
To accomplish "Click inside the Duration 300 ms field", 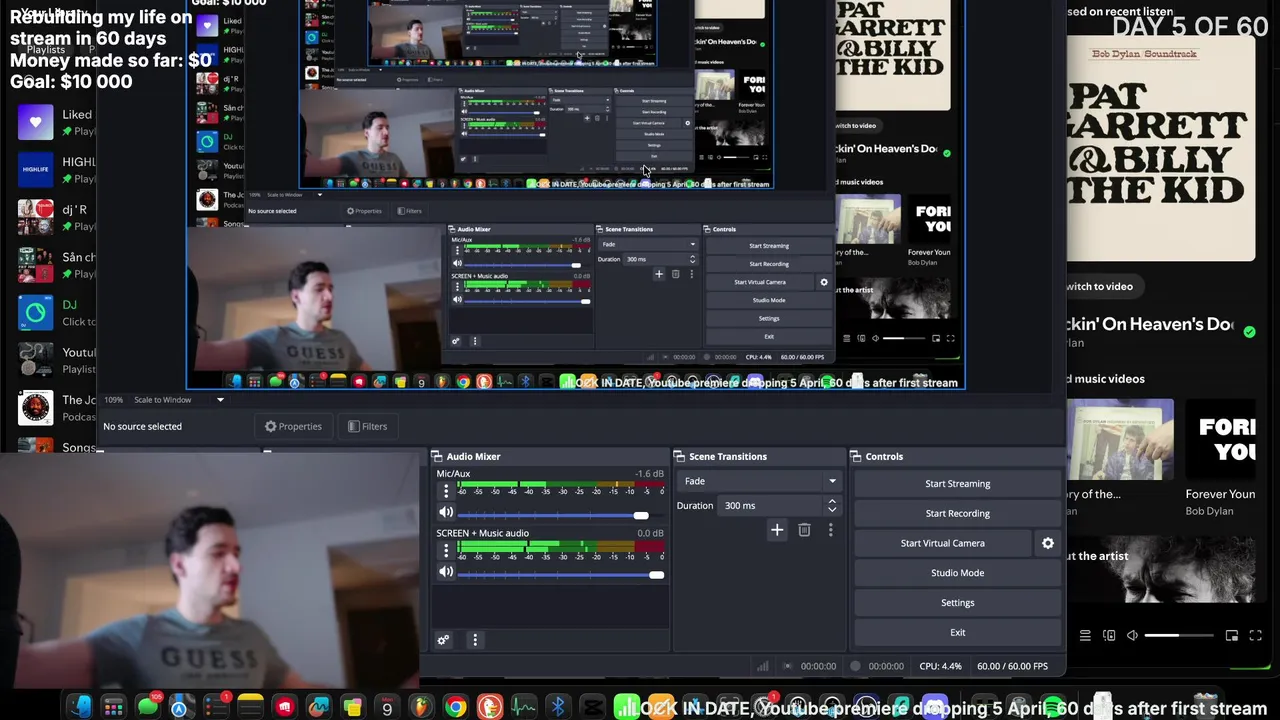I will 770,506.
